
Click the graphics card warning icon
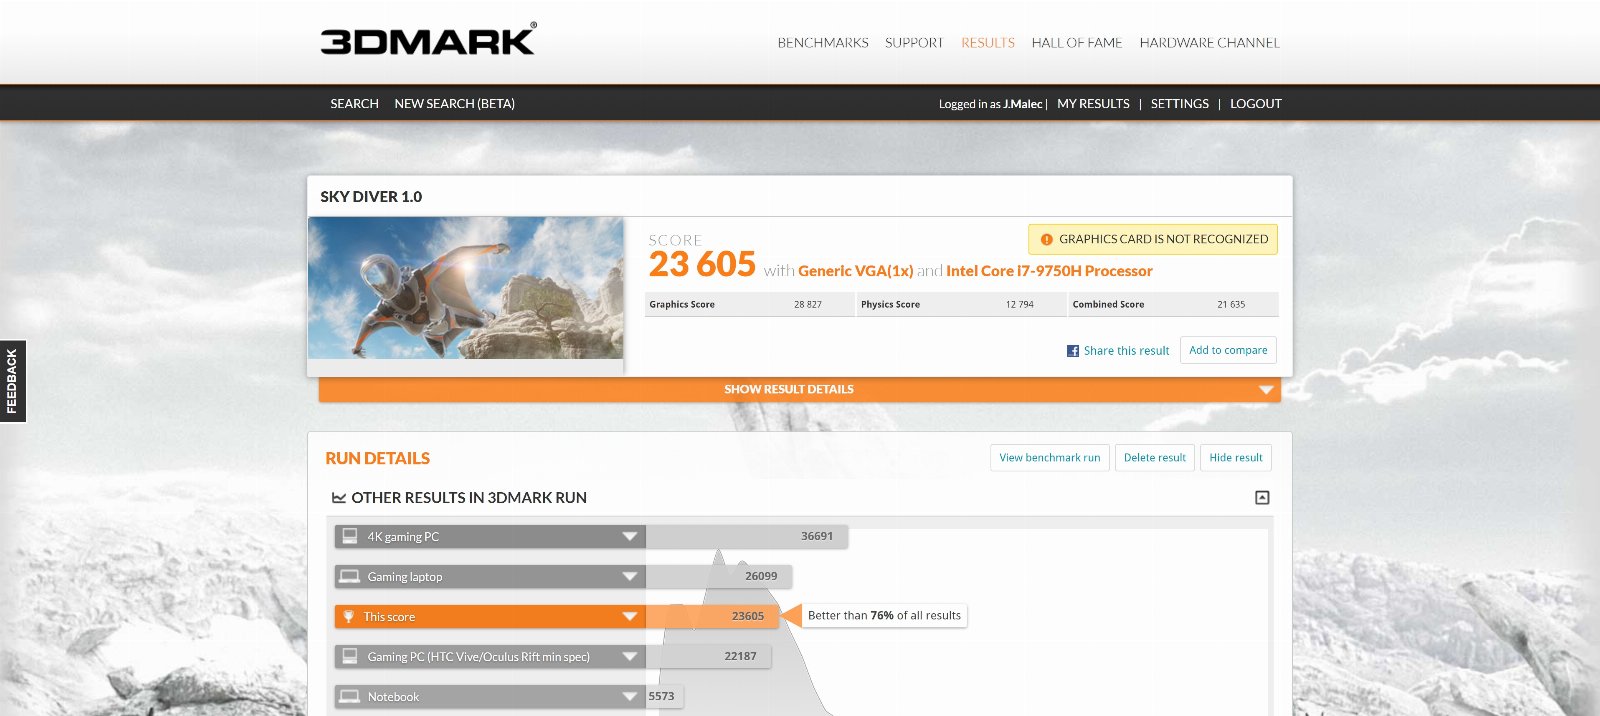point(1047,239)
